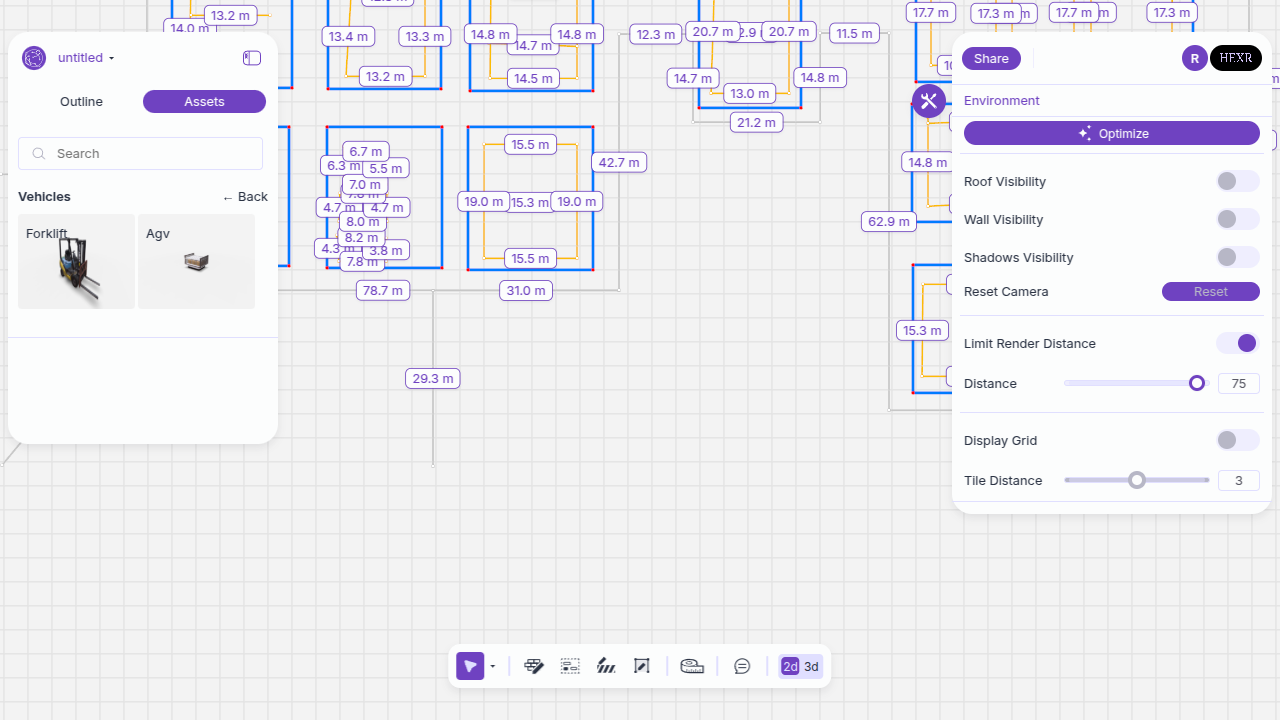Toggle Wall Visibility switch
Screen dimensions: 1280x720
1237,219
